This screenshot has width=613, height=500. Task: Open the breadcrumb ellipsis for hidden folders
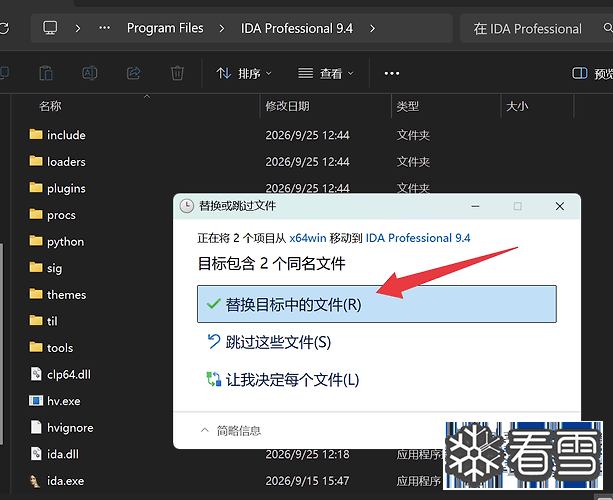click(104, 28)
